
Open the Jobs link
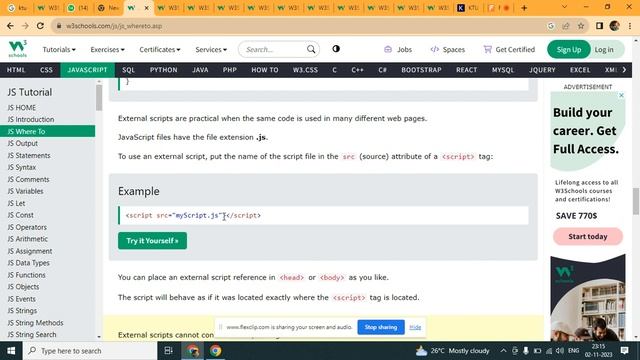[398, 49]
